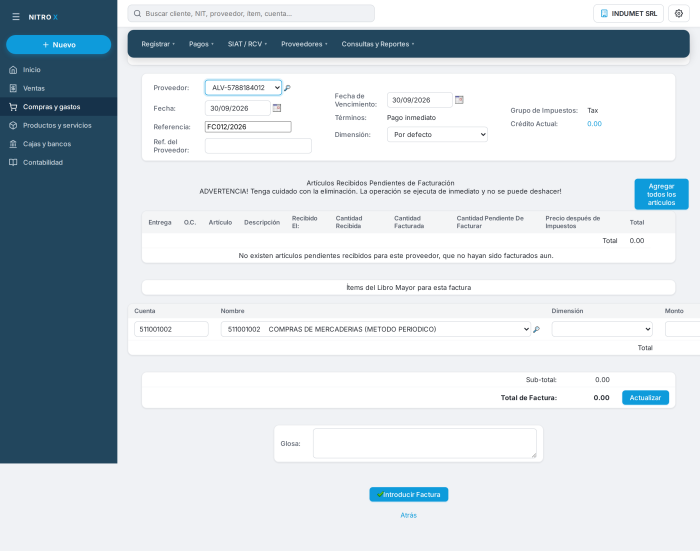Toggle the hamburger menu icon
This screenshot has height=551, width=700.
16,17
